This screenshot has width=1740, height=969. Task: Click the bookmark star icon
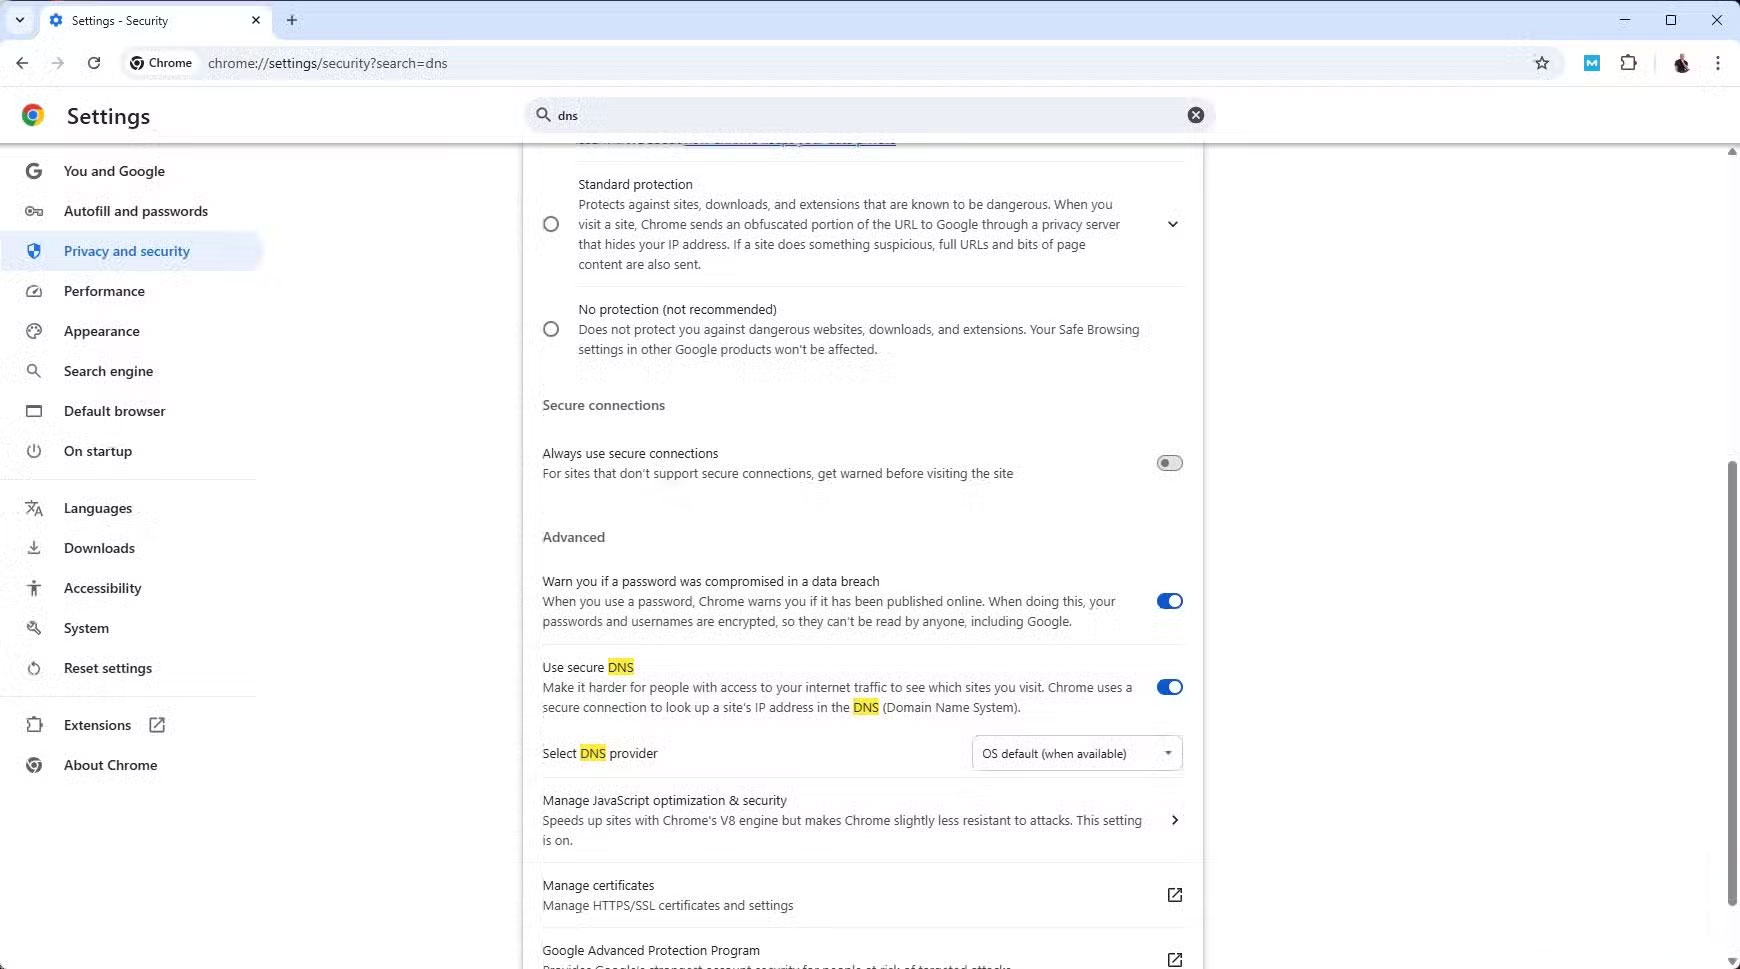(1542, 63)
